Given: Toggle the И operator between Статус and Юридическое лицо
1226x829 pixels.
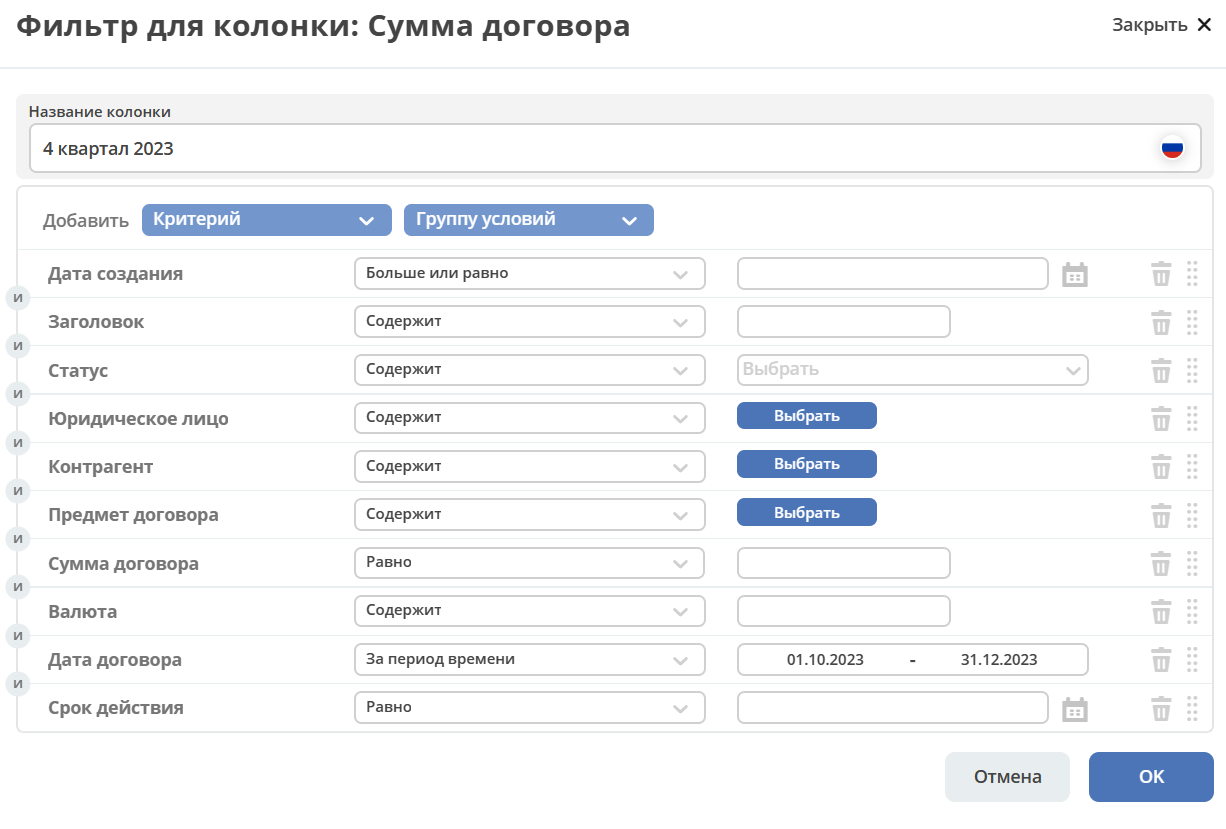Looking at the screenshot, I should click(x=18, y=394).
